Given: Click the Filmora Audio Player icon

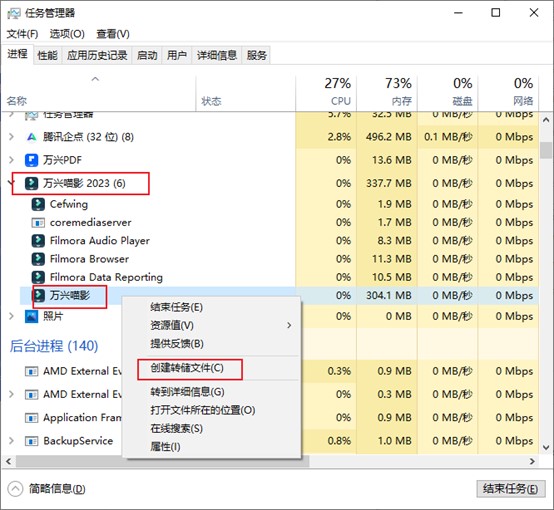Looking at the screenshot, I should pyautogui.click(x=38, y=241).
